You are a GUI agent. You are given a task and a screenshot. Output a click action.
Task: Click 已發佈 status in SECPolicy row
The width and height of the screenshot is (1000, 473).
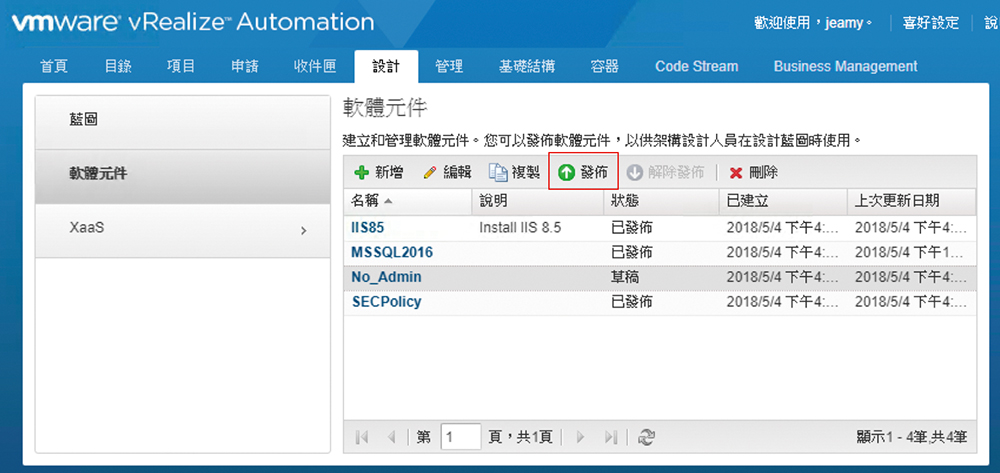click(631, 302)
